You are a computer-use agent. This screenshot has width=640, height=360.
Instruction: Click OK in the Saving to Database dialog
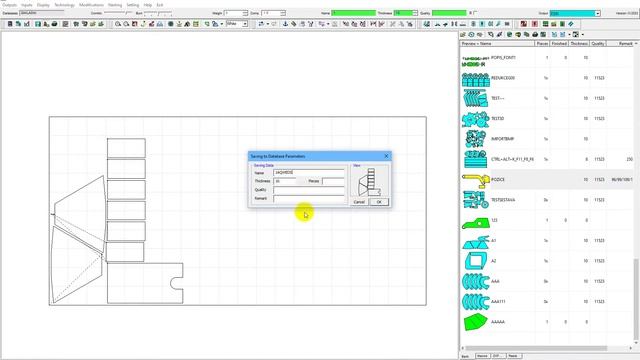[x=379, y=202]
